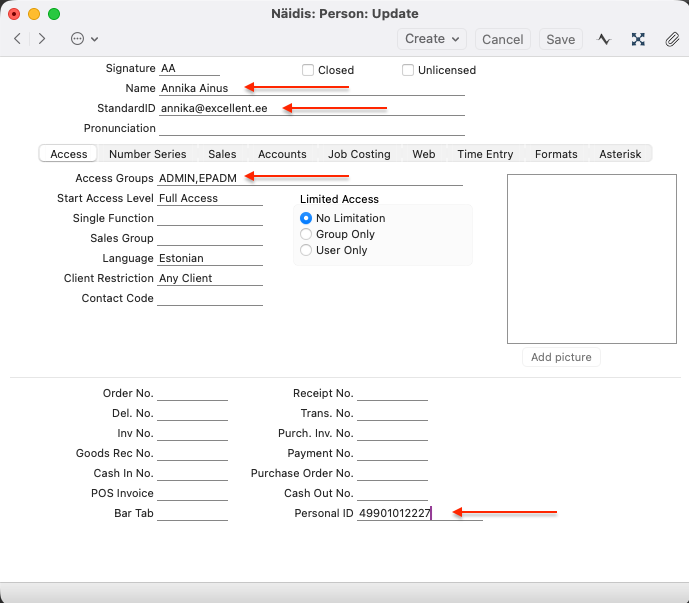The image size is (689, 603).
Task: Open the ellipsis actions menu icon
Action: pyautogui.click(x=78, y=39)
